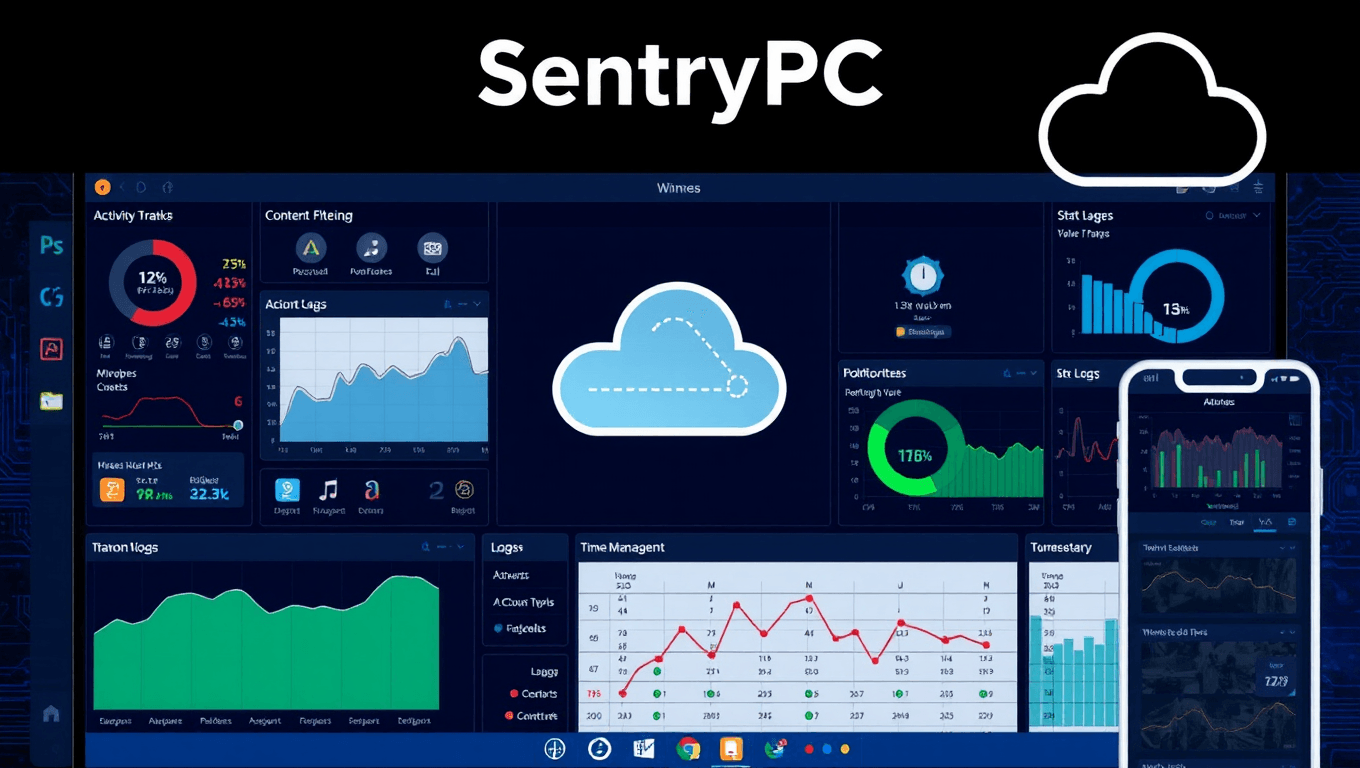
Task: Select the underlined tab on phone screen
Action: (x=1266, y=522)
